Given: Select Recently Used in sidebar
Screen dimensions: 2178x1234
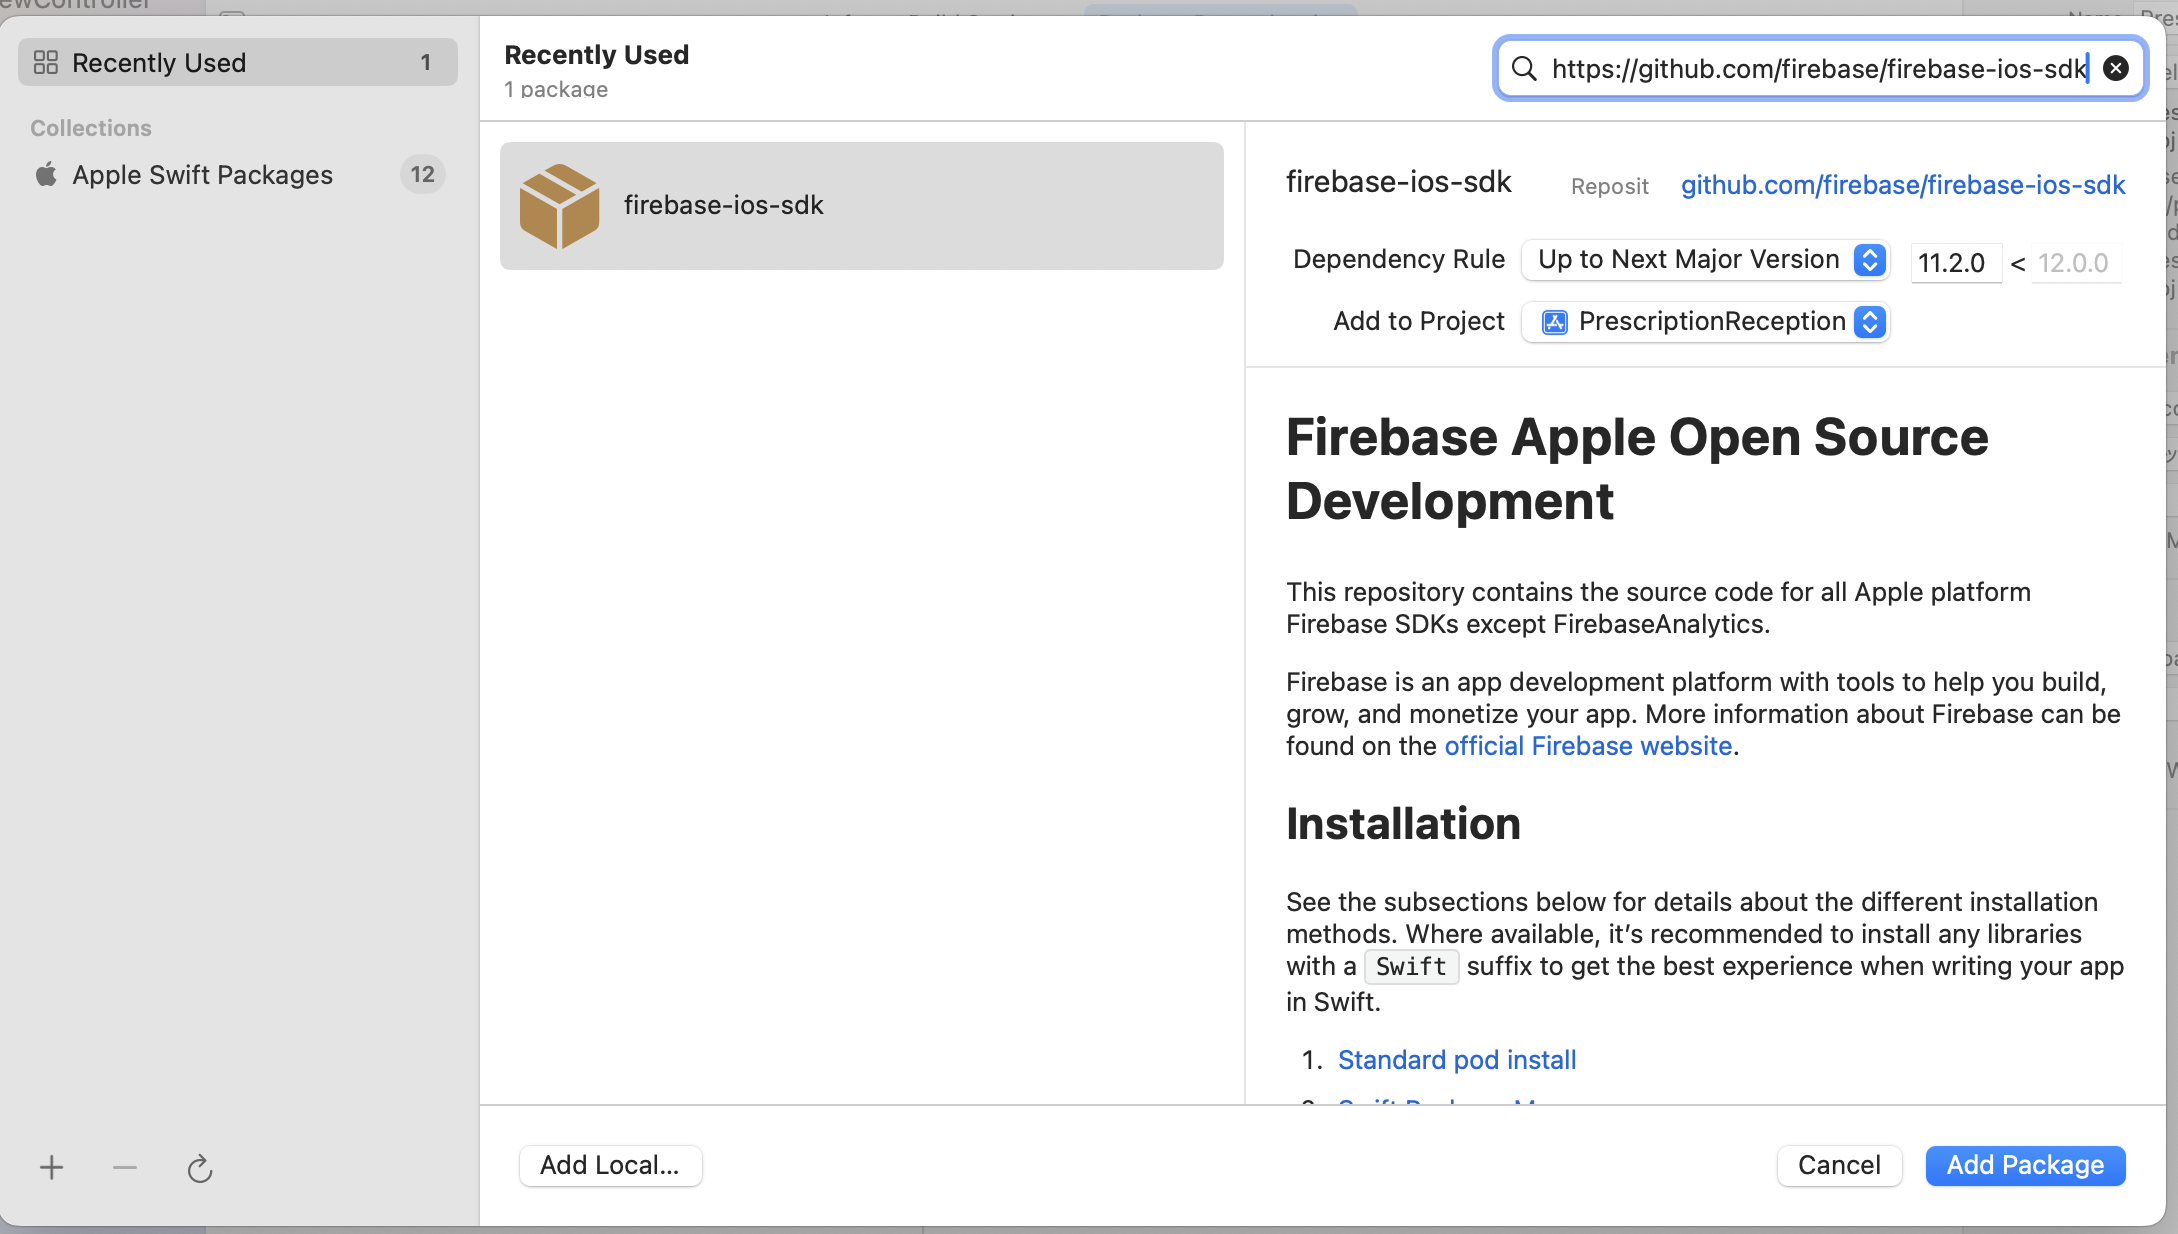Looking at the screenshot, I should 237,63.
